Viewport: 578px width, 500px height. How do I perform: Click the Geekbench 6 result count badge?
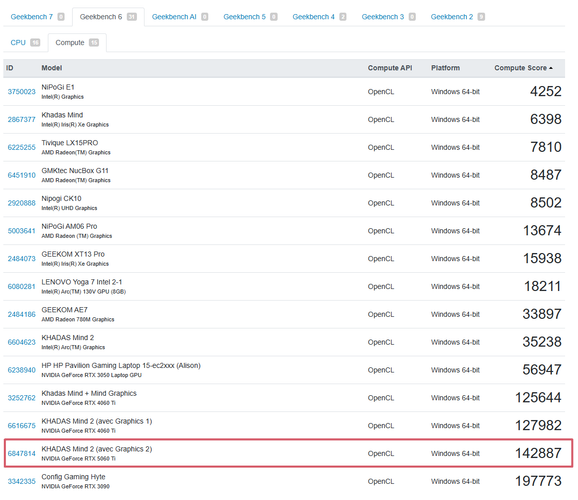coord(132,17)
